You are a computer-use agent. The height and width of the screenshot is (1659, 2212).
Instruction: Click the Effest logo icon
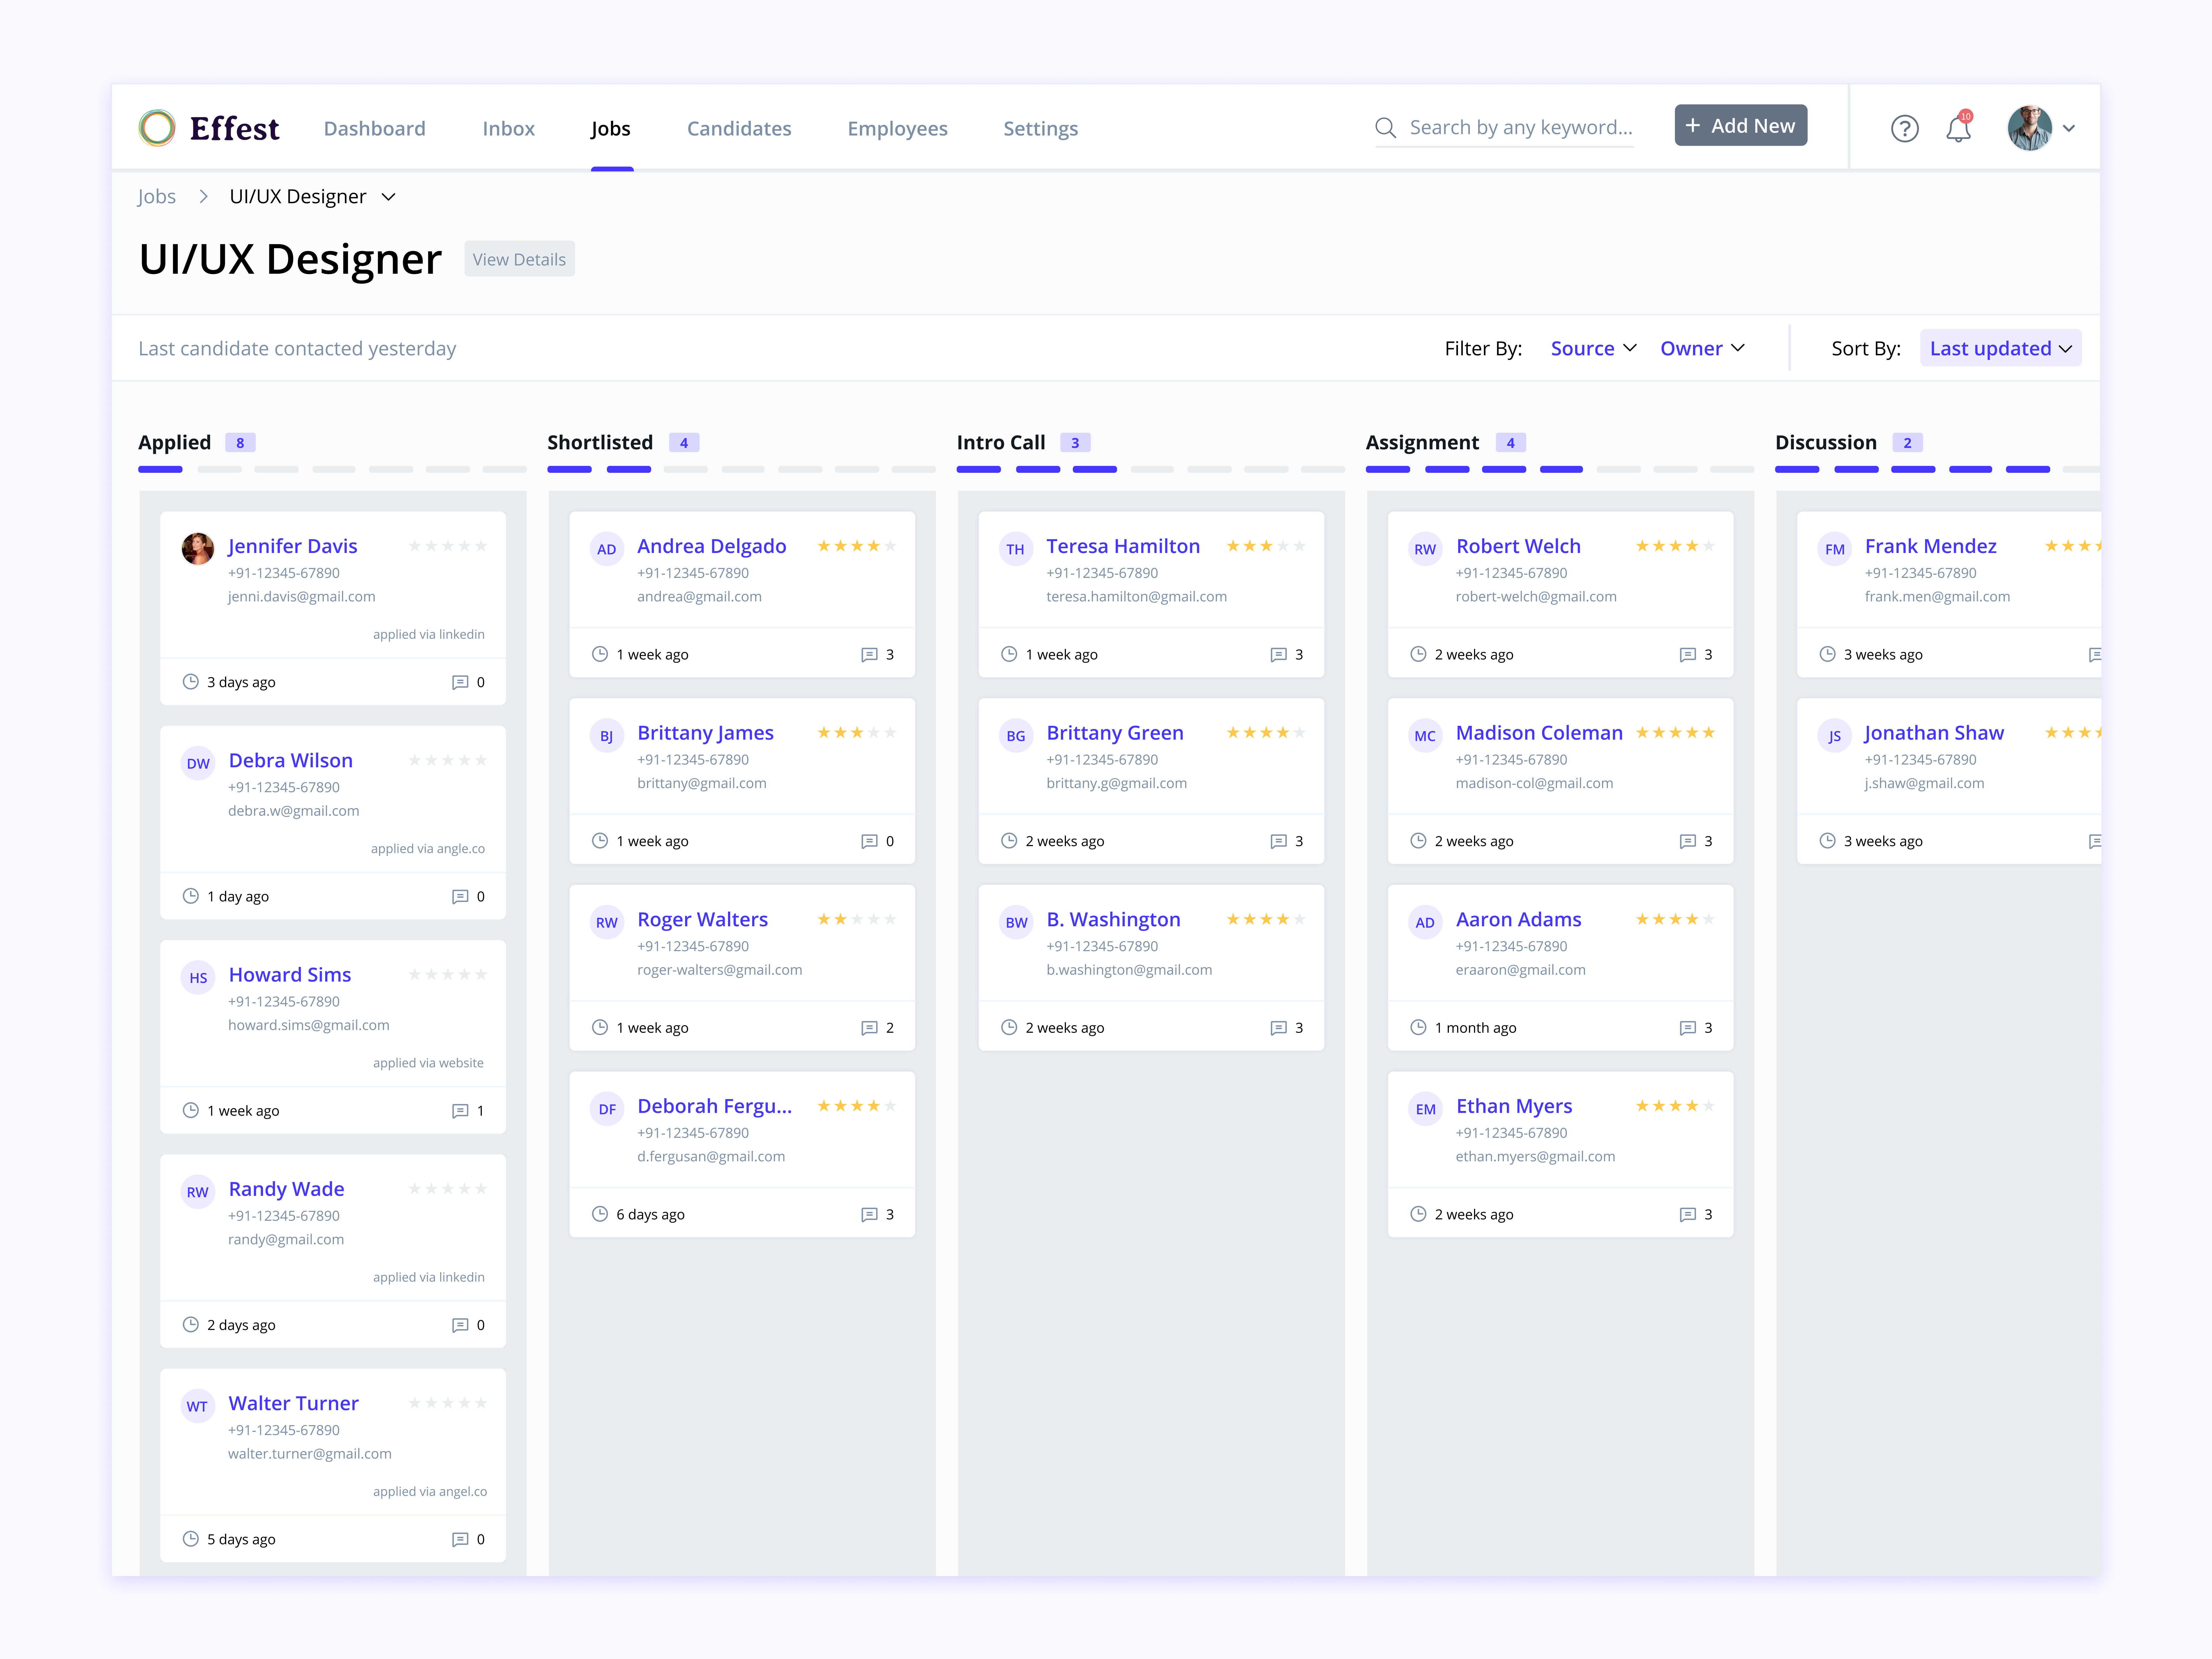157,128
